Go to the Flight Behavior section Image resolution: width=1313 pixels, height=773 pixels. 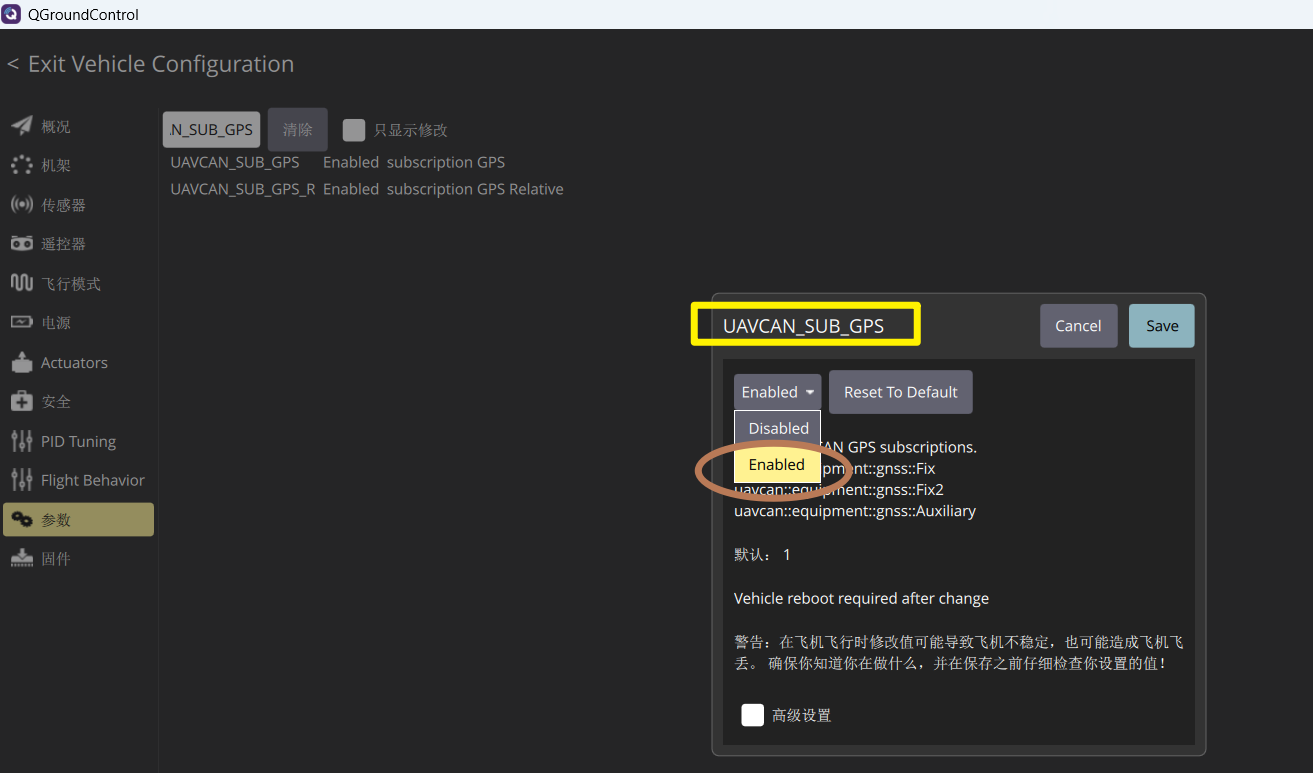78,480
